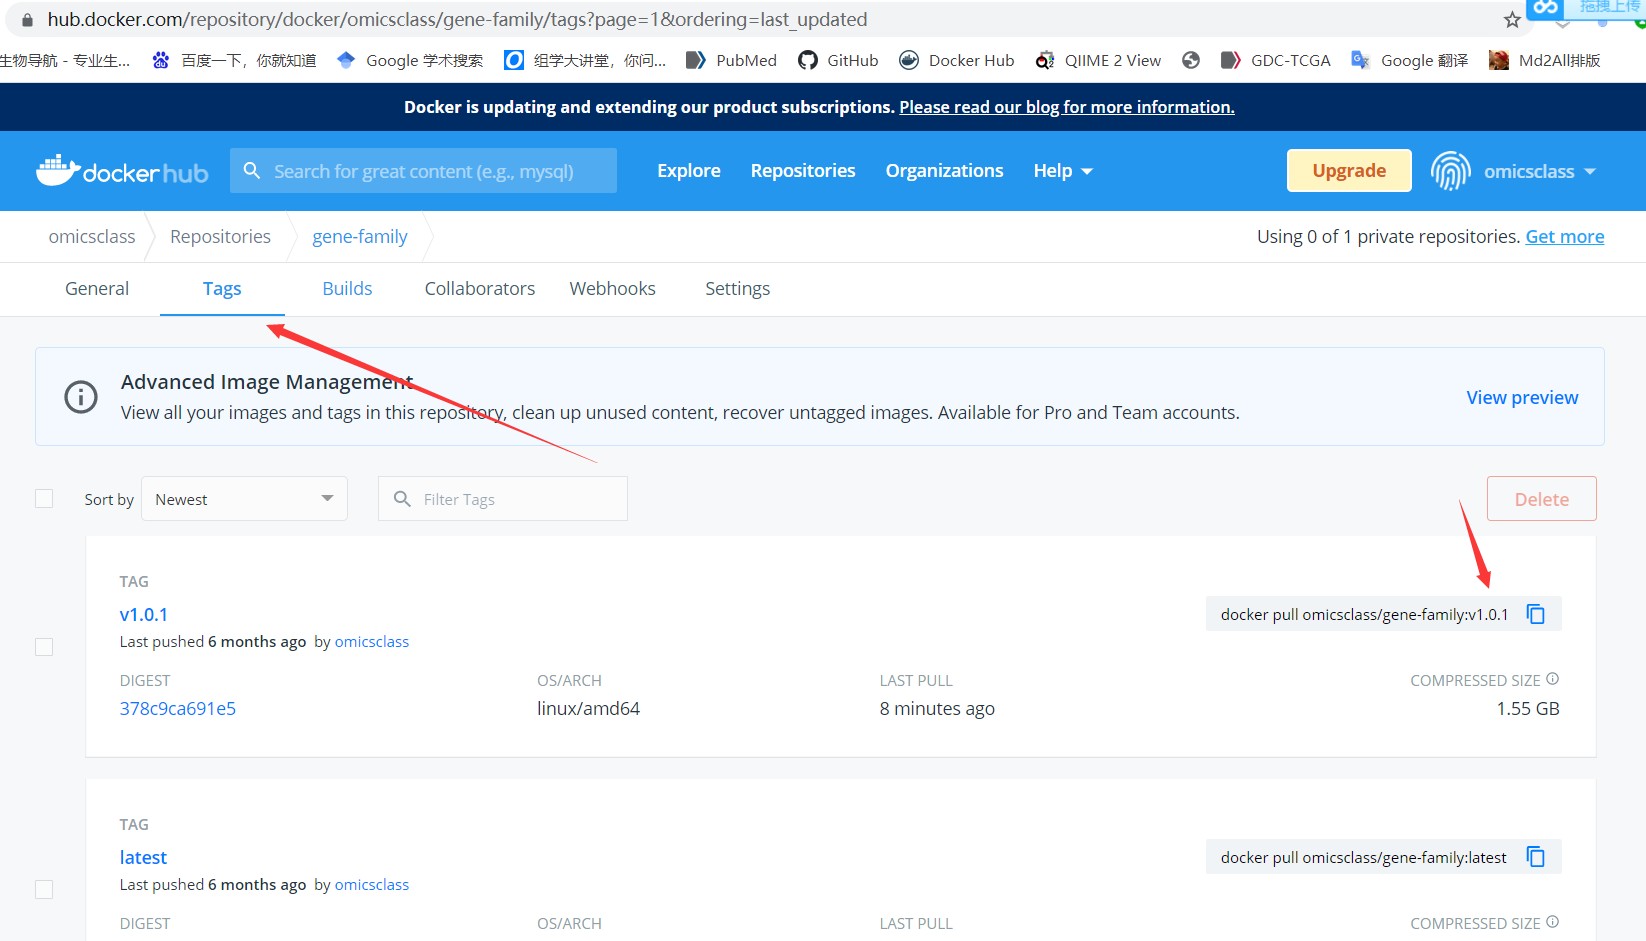Open the GDC-TCGA bookmark
Viewport: 1646px width, 941px height.
point(1276,60)
